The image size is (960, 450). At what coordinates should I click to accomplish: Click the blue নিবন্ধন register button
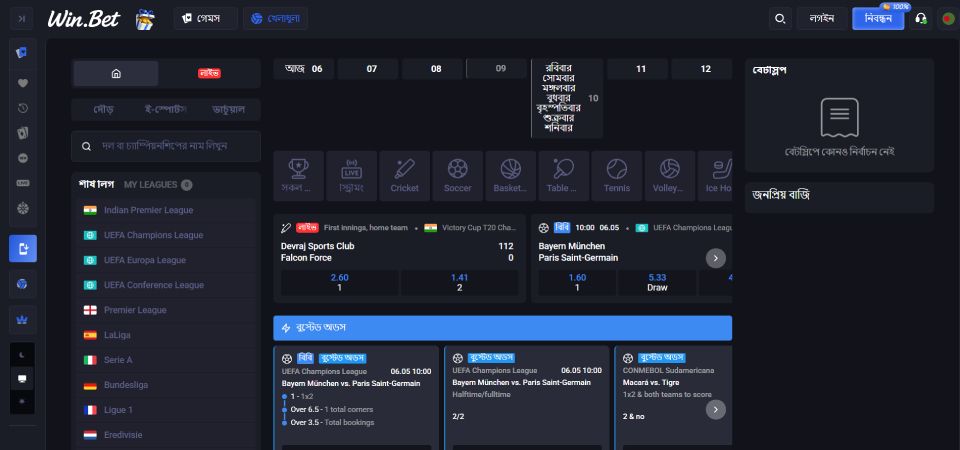point(878,18)
